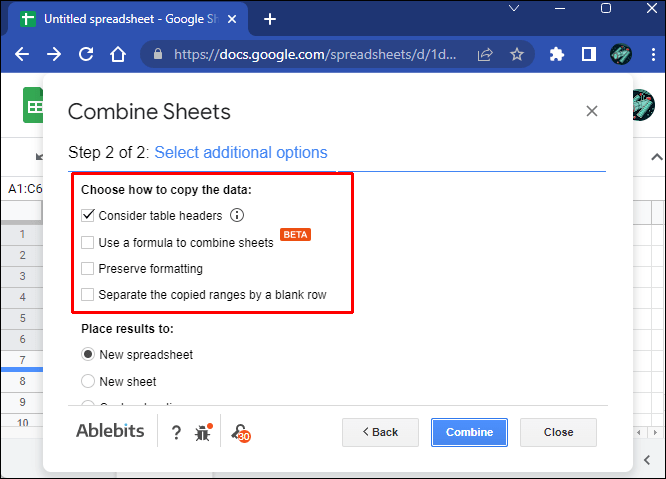The height and width of the screenshot is (479, 666).
Task: Click the Combine button
Action: [469, 432]
